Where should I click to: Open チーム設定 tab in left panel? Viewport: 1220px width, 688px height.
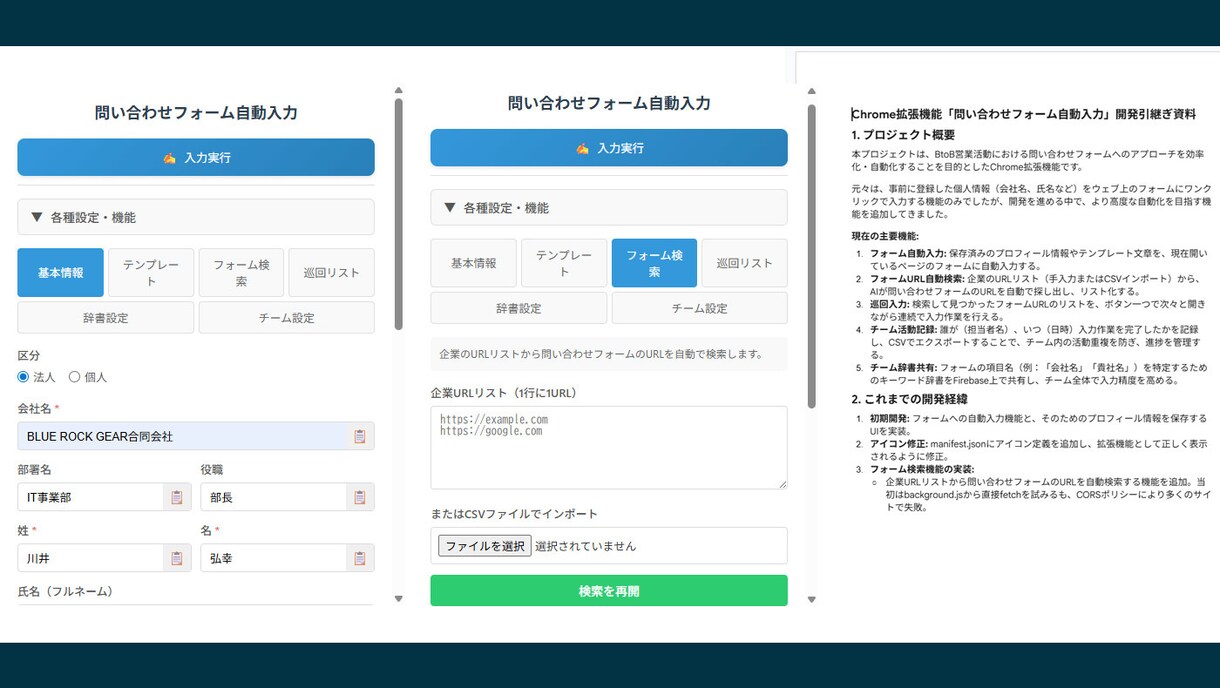pyautogui.click(x=287, y=318)
